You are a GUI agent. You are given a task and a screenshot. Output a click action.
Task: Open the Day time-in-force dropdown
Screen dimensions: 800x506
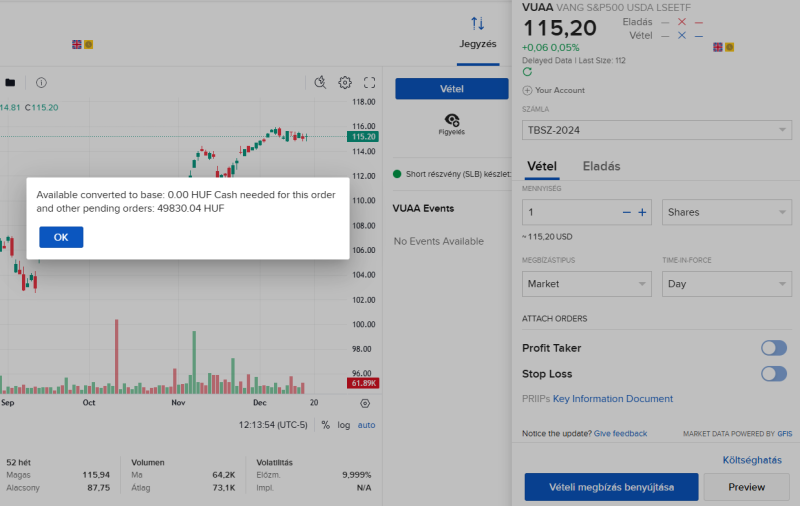coord(727,284)
